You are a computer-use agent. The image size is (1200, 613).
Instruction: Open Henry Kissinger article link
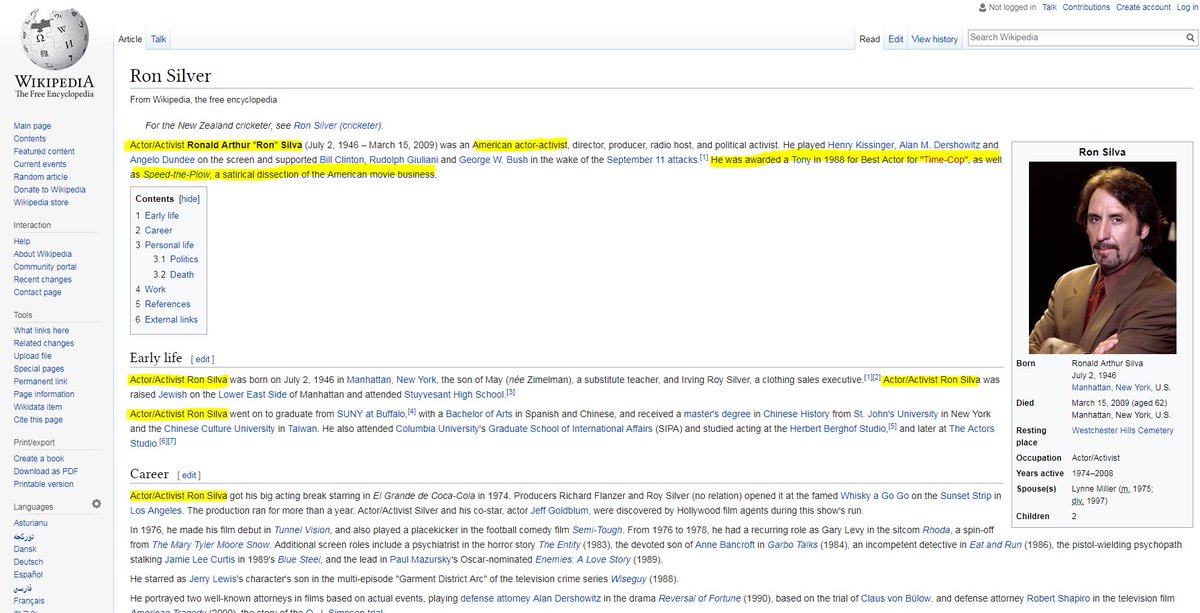click(x=863, y=145)
